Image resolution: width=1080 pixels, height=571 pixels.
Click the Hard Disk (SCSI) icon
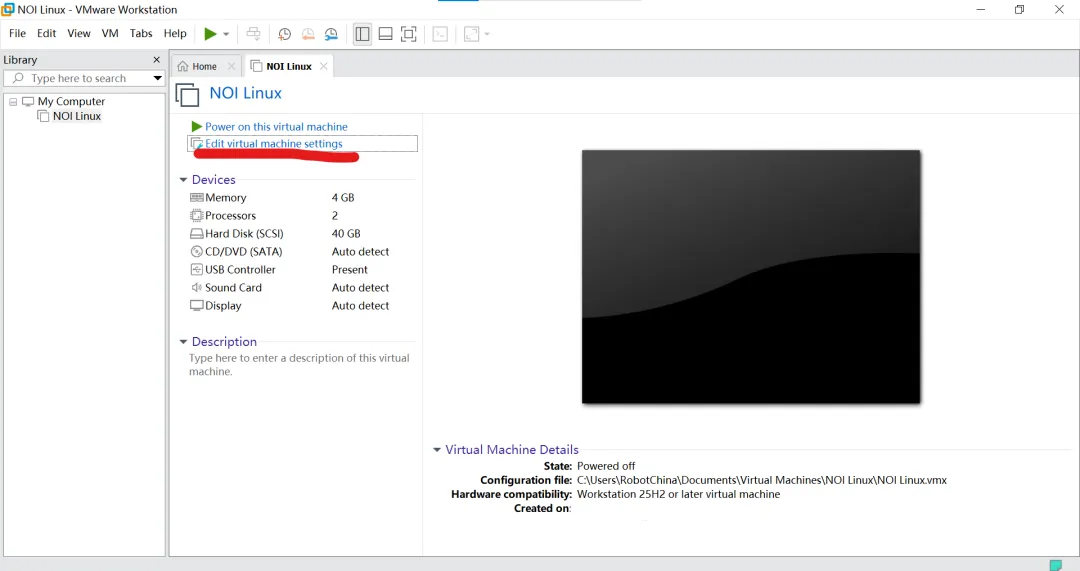point(196,233)
